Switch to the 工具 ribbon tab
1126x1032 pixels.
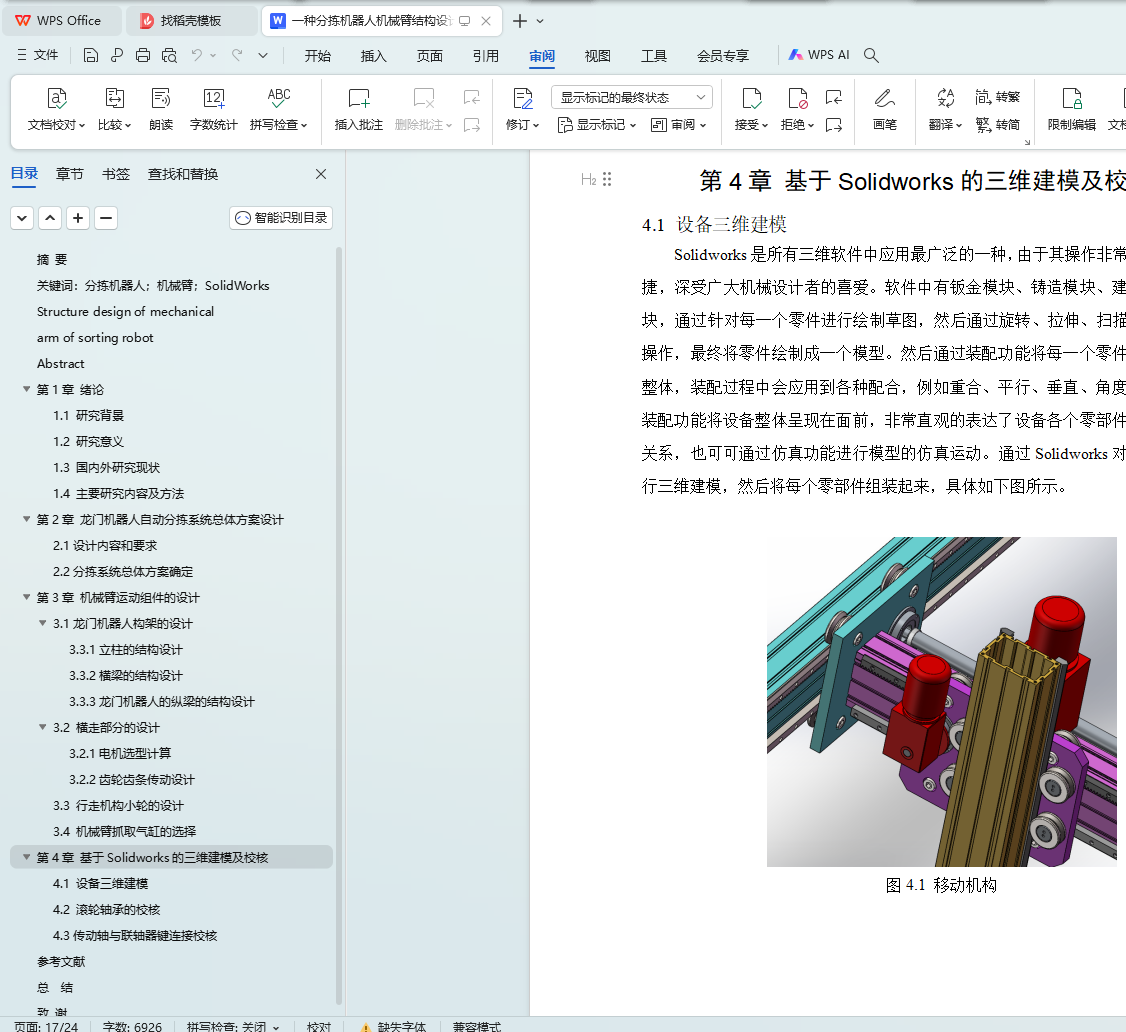(x=653, y=56)
